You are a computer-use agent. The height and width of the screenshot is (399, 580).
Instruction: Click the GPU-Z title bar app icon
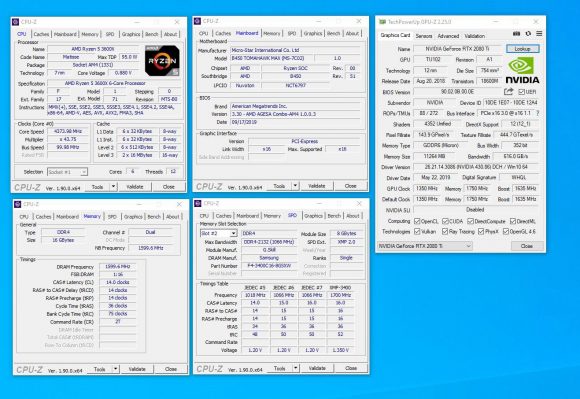(x=382, y=22)
